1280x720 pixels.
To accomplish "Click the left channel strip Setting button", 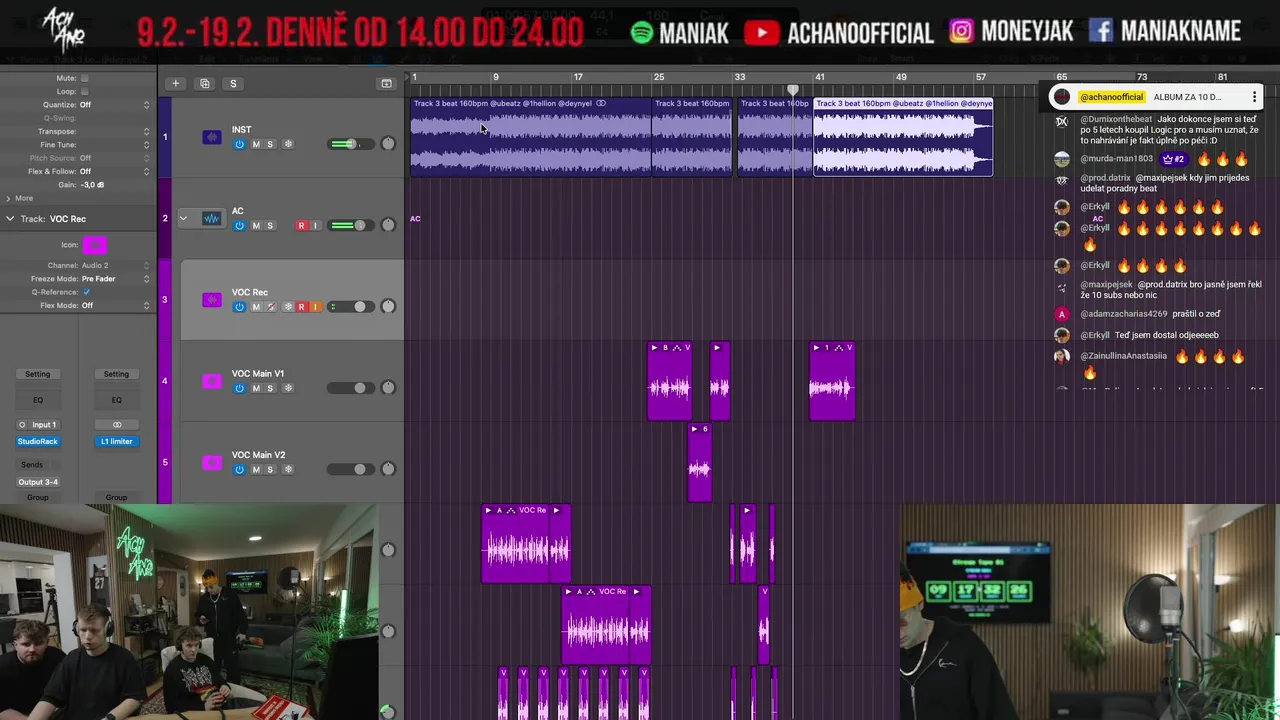I will (37, 374).
